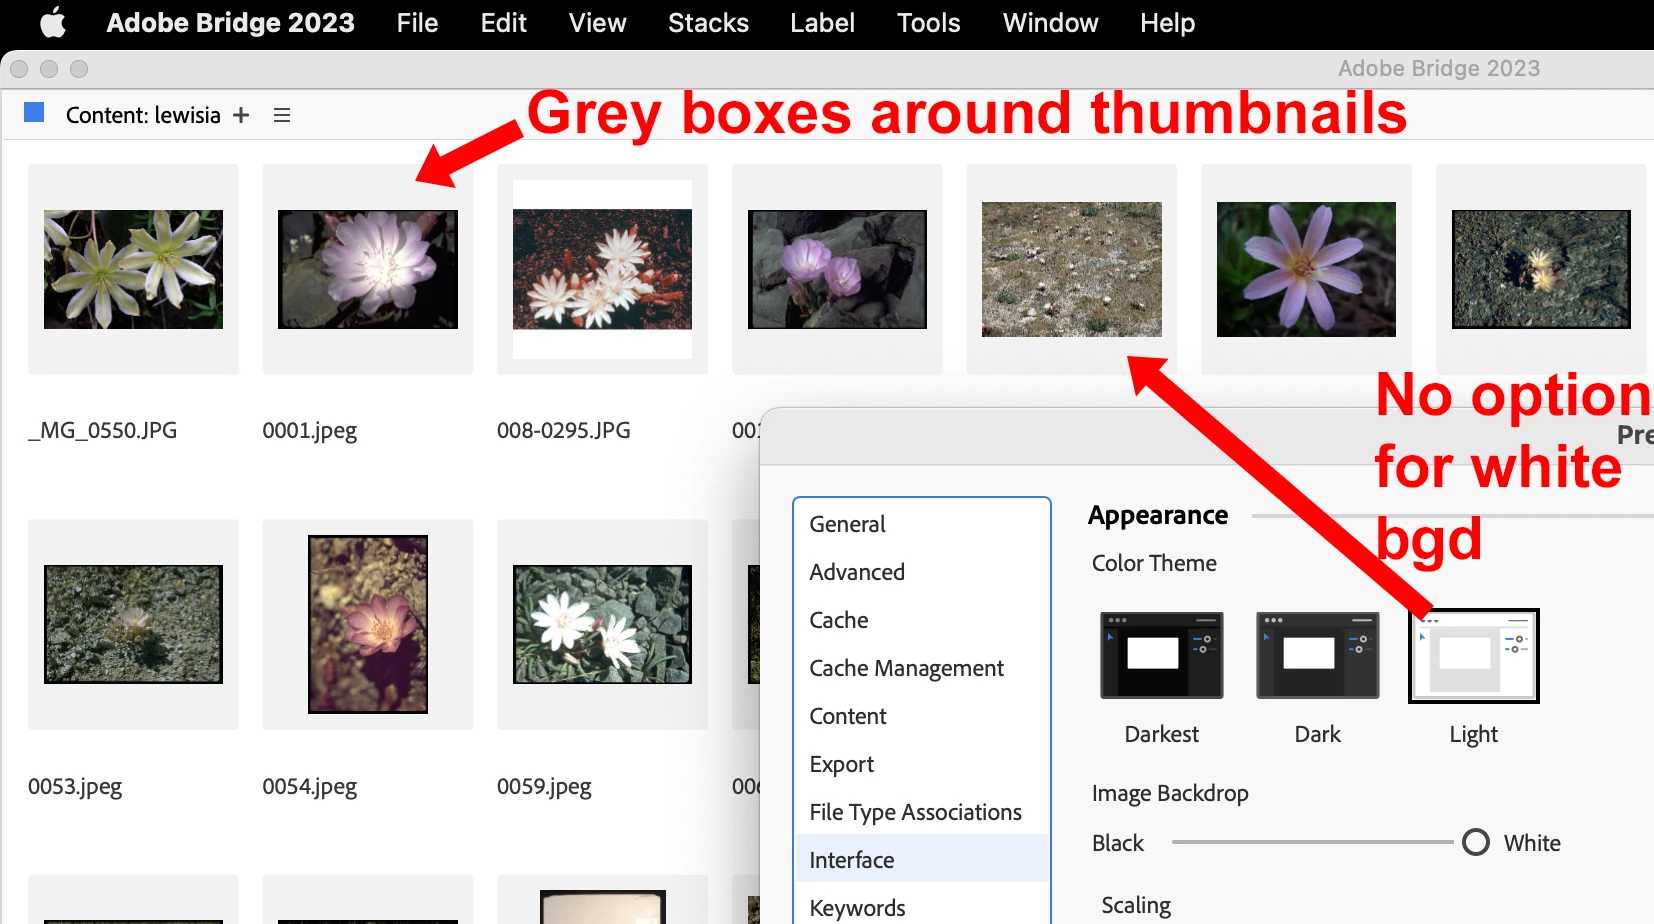The width and height of the screenshot is (1654, 924).
Task: Select thumbnail _MG_0550.JPG
Action: pyautogui.click(x=133, y=269)
